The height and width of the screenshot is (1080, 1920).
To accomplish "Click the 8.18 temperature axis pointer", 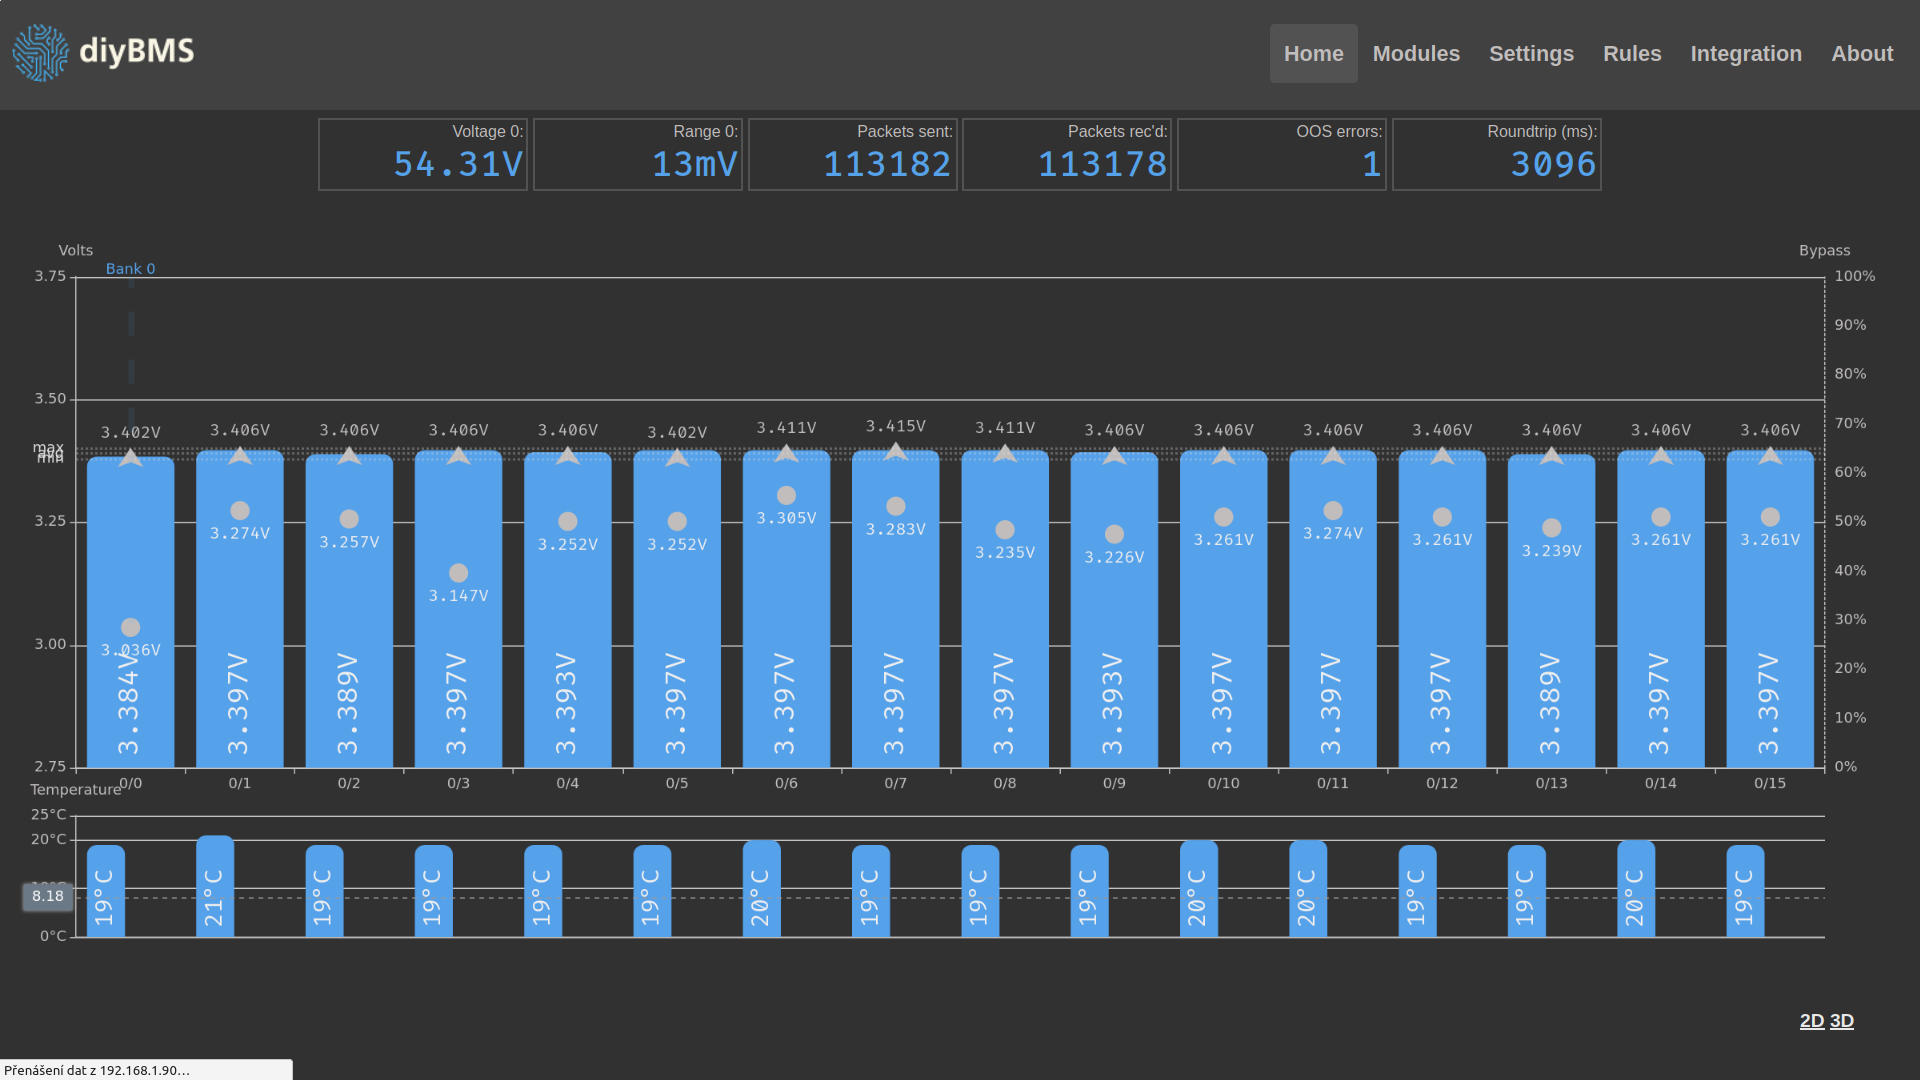I will click(47, 896).
